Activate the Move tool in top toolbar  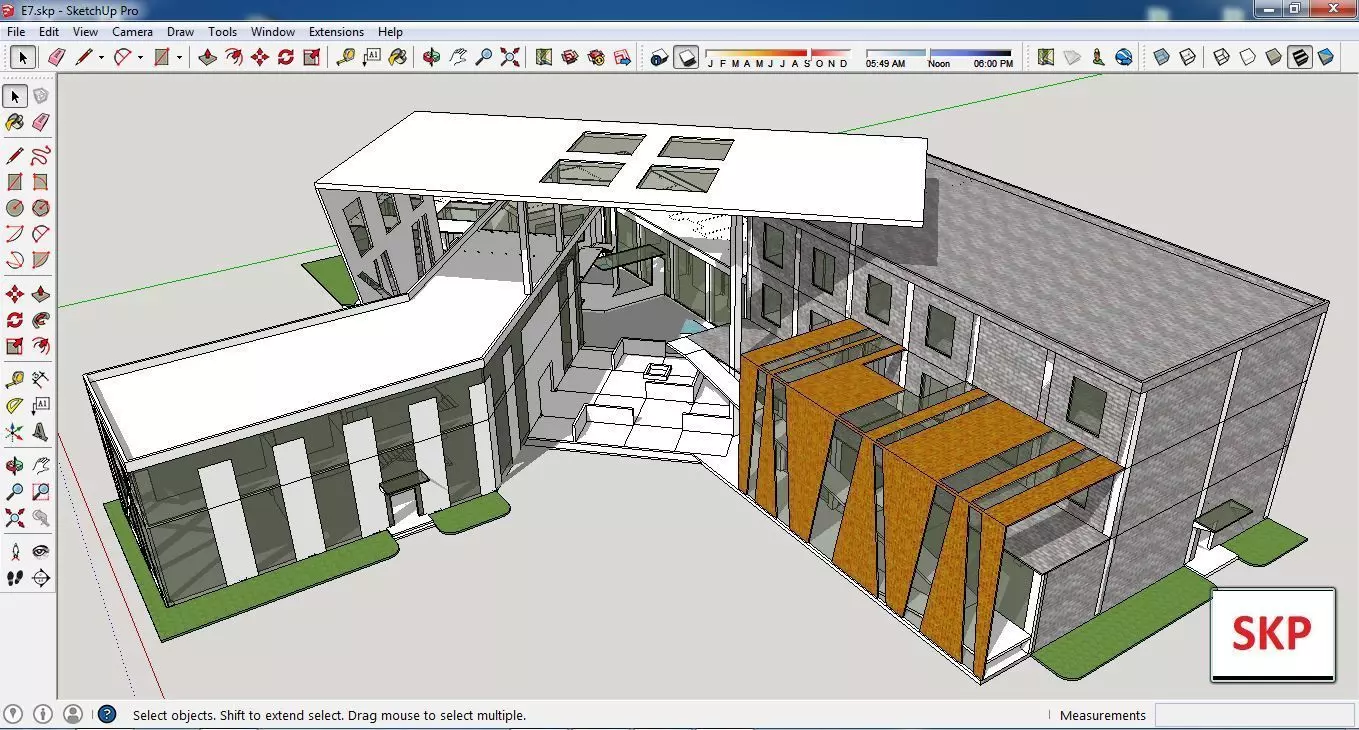click(260, 57)
